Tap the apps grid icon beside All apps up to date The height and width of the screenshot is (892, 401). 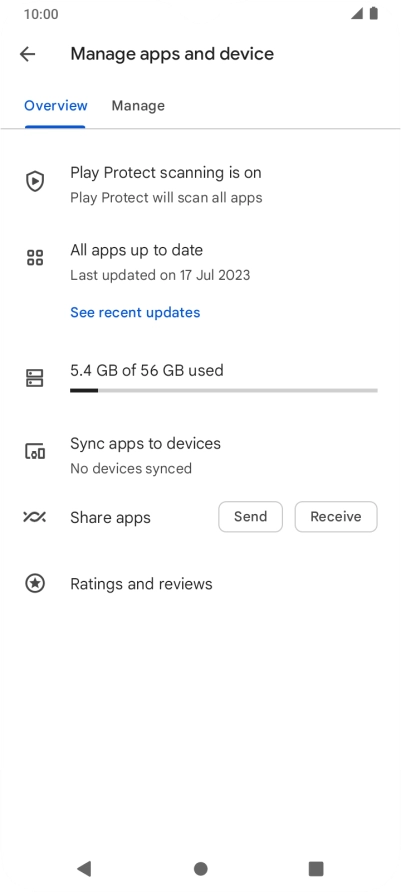35,258
